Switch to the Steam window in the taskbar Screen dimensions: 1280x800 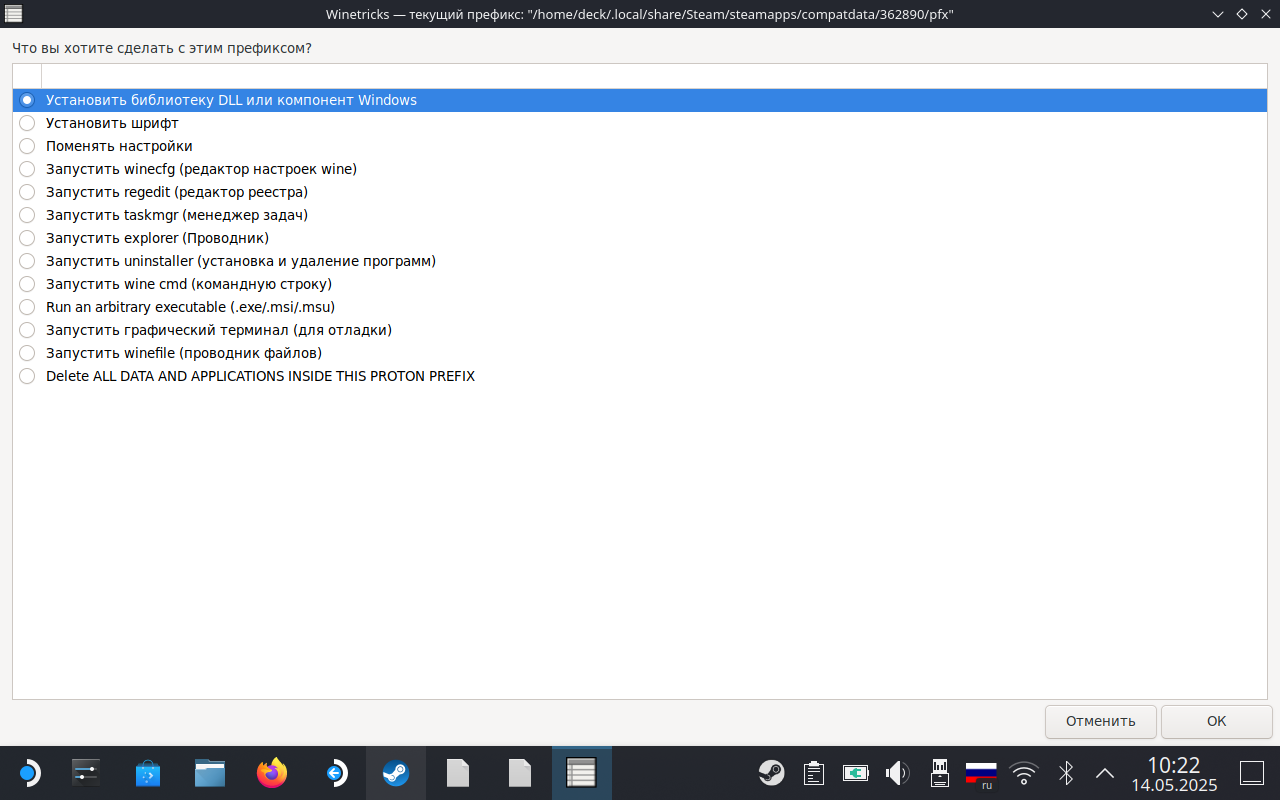(396, 773)
